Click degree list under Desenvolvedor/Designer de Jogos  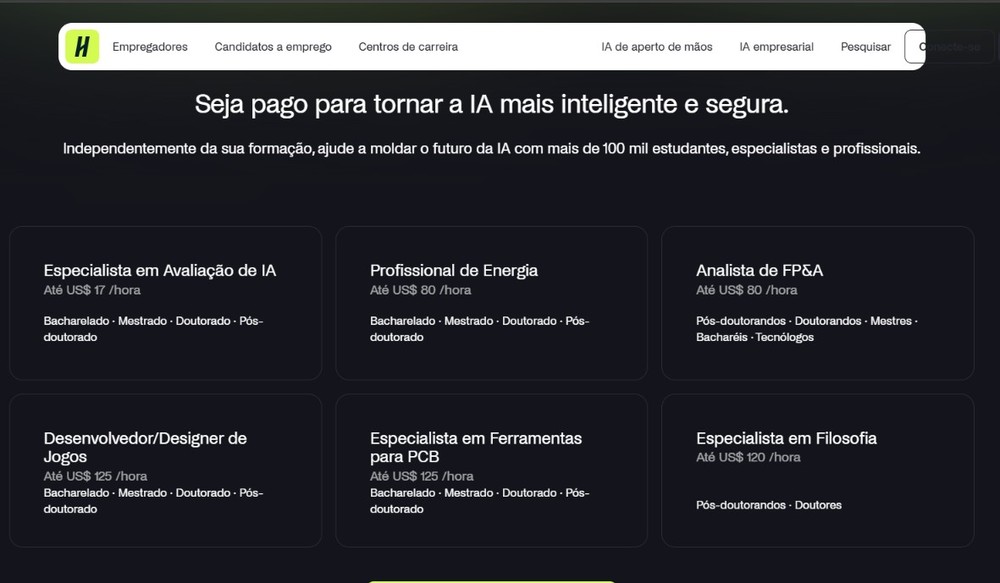pyautogui.click(x=153, y=501)
